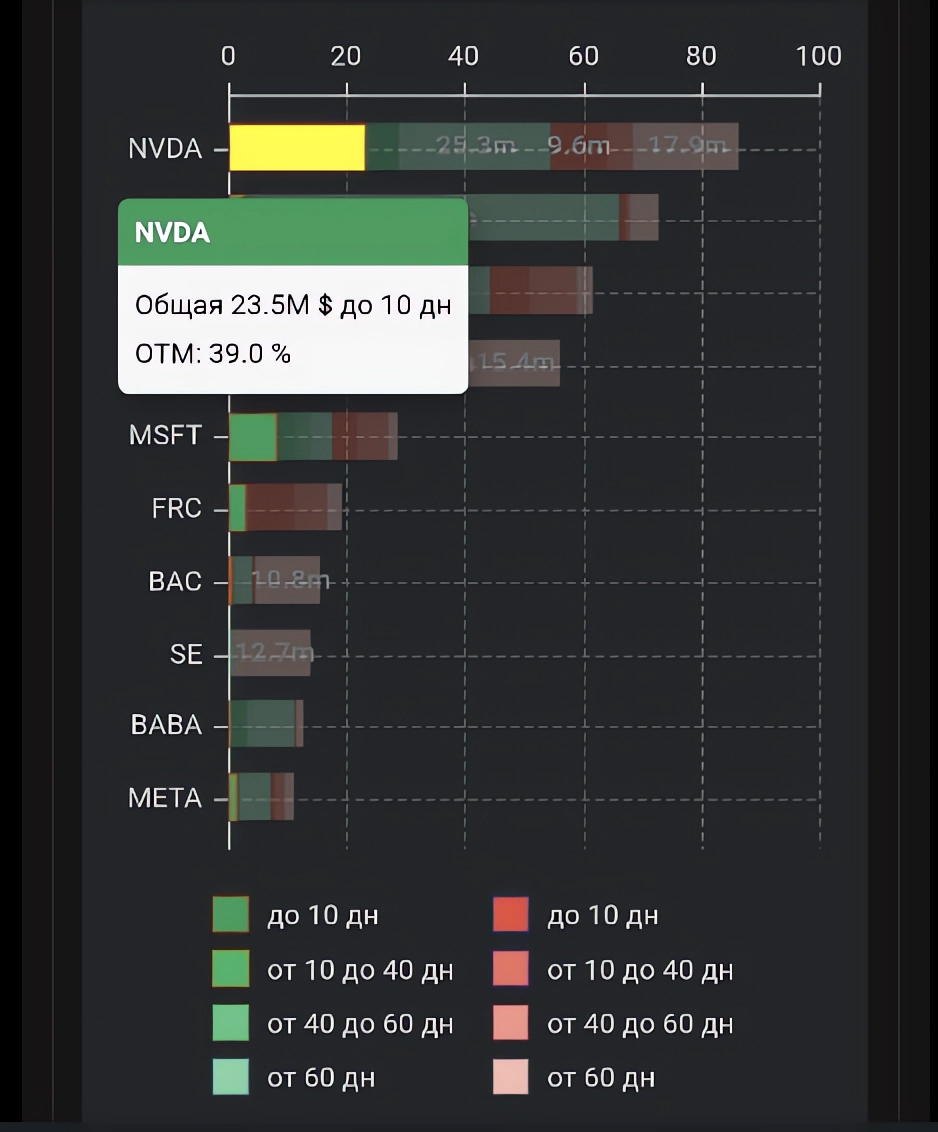Toggle the red 'от 40 до 60 дн' legend swatch
Screen dimensions: 938x1132
[x=510, y=1023]
